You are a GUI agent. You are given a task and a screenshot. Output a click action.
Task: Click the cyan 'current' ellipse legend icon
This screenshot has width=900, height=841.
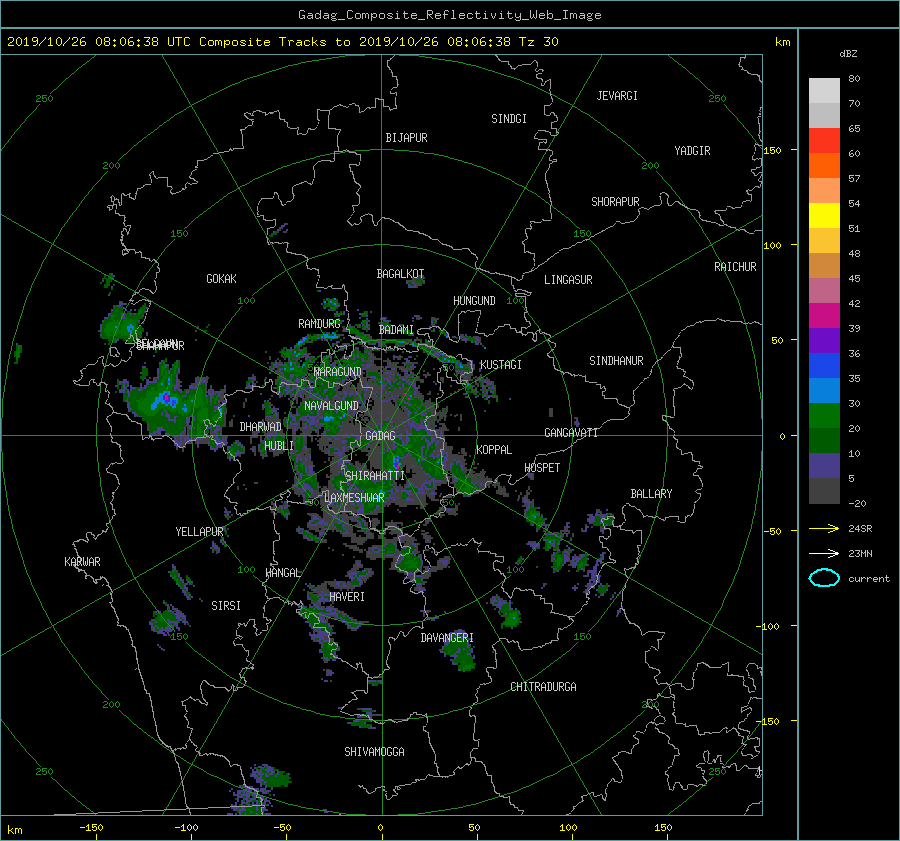coord(824,578)
